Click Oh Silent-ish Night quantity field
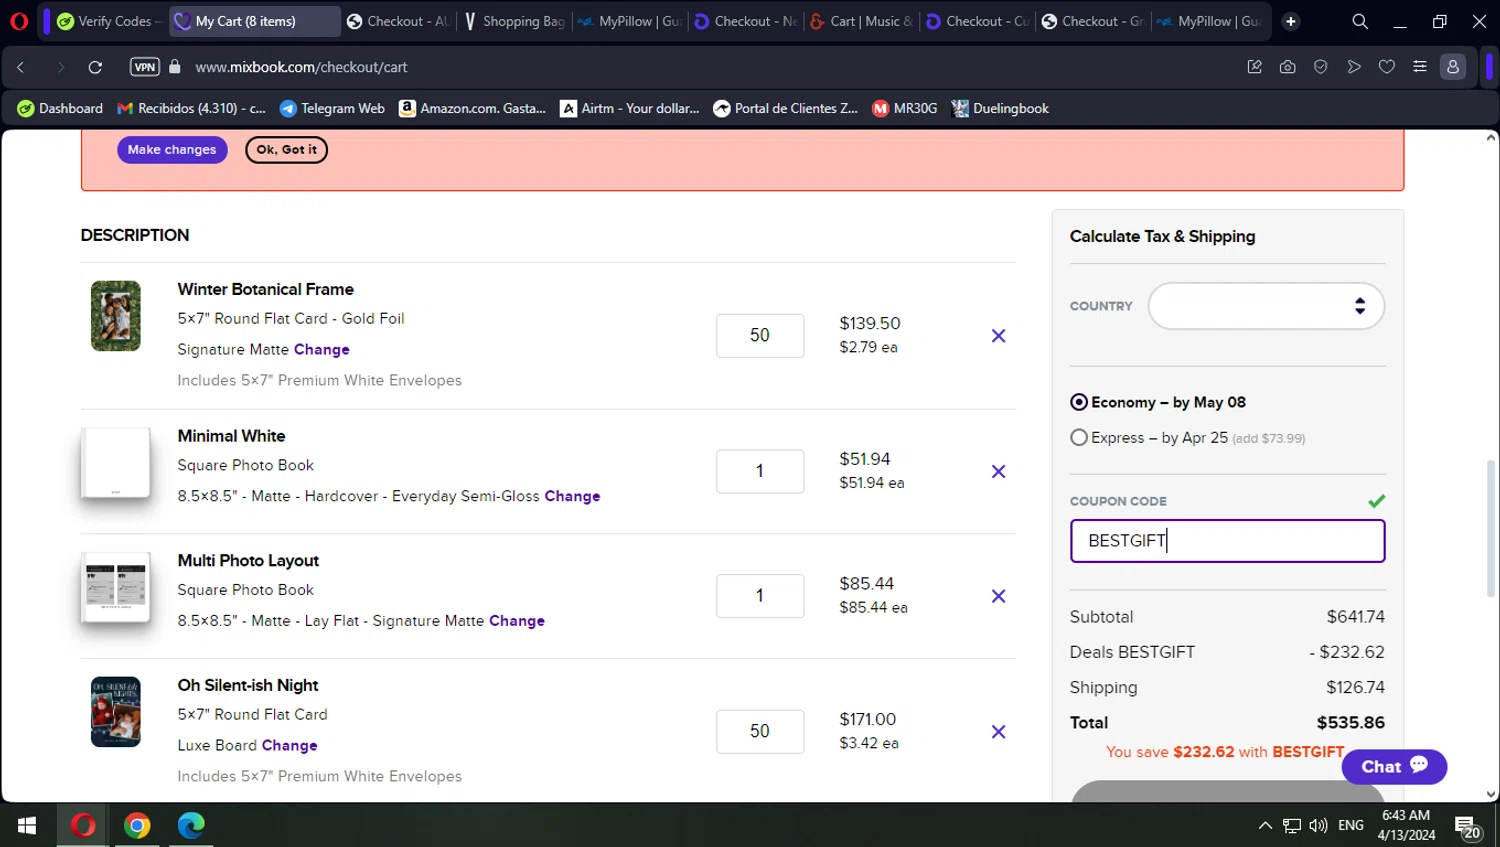This screenshot has height=847, width=1500. pos(760,731)
